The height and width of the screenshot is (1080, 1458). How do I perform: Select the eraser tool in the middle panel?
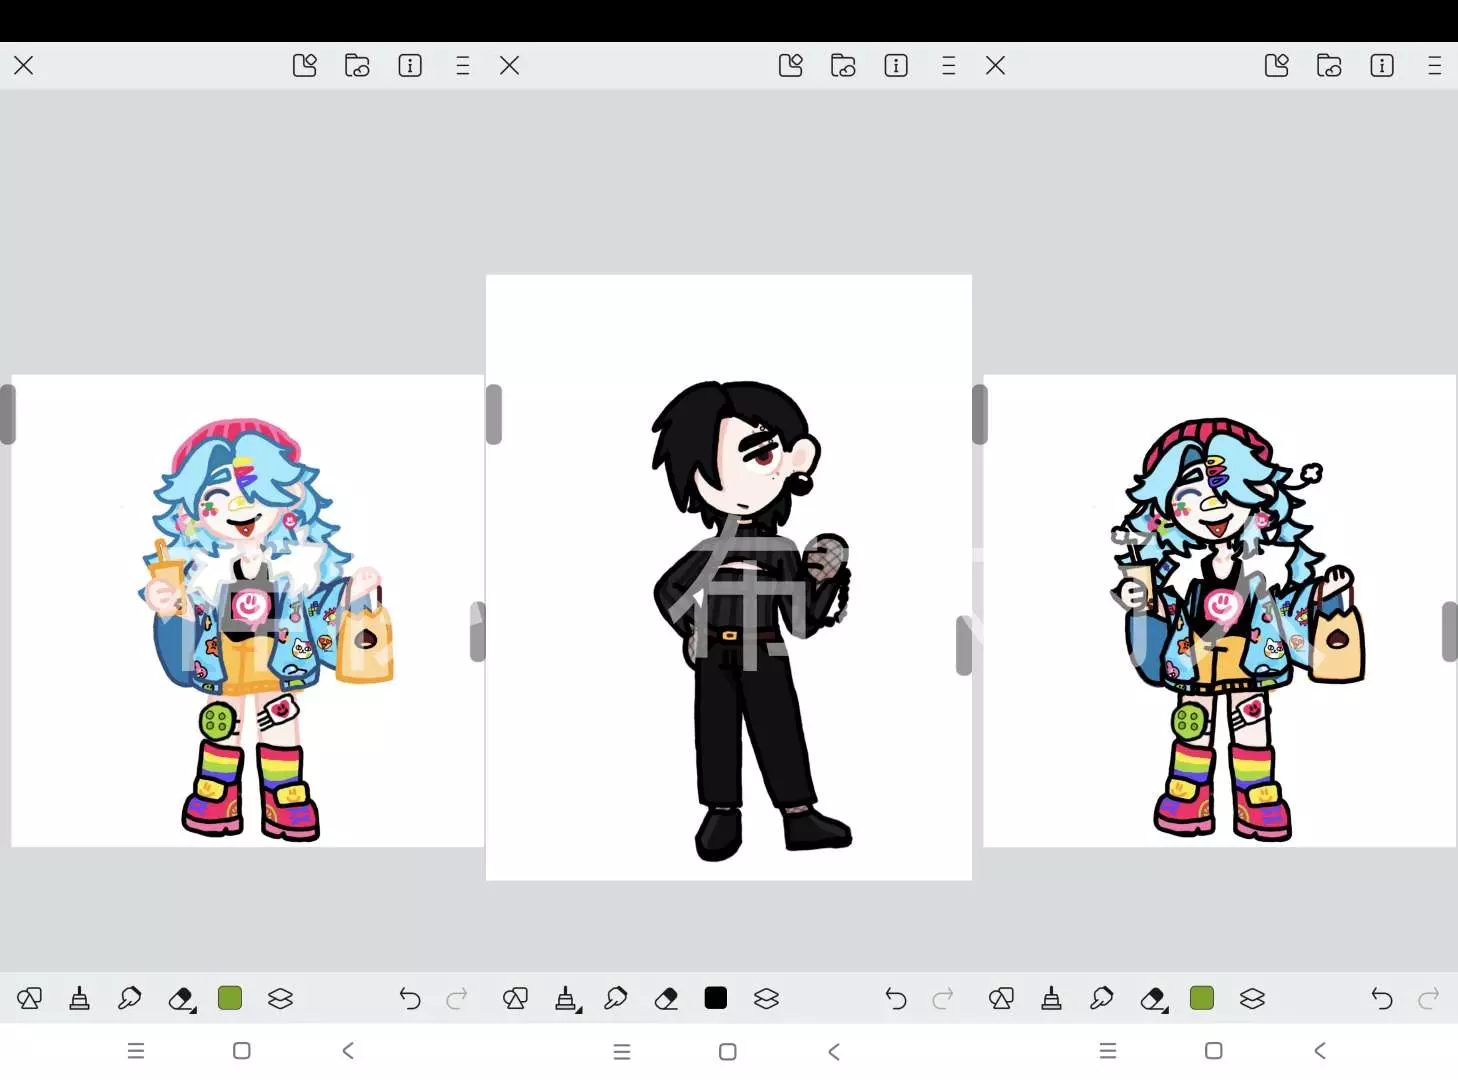point(666,998)
